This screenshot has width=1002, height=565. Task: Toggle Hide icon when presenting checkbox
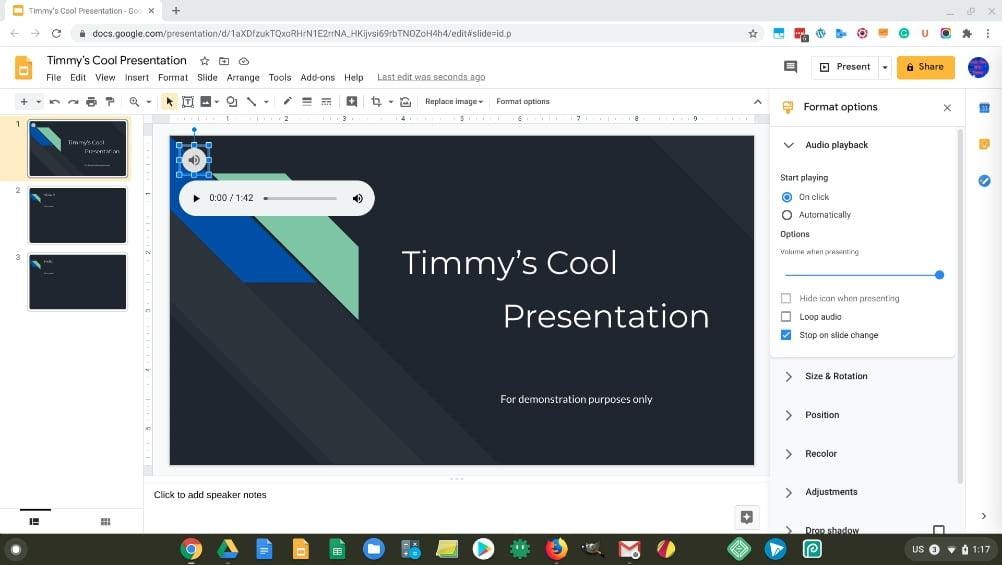click(x=786, y=298)
